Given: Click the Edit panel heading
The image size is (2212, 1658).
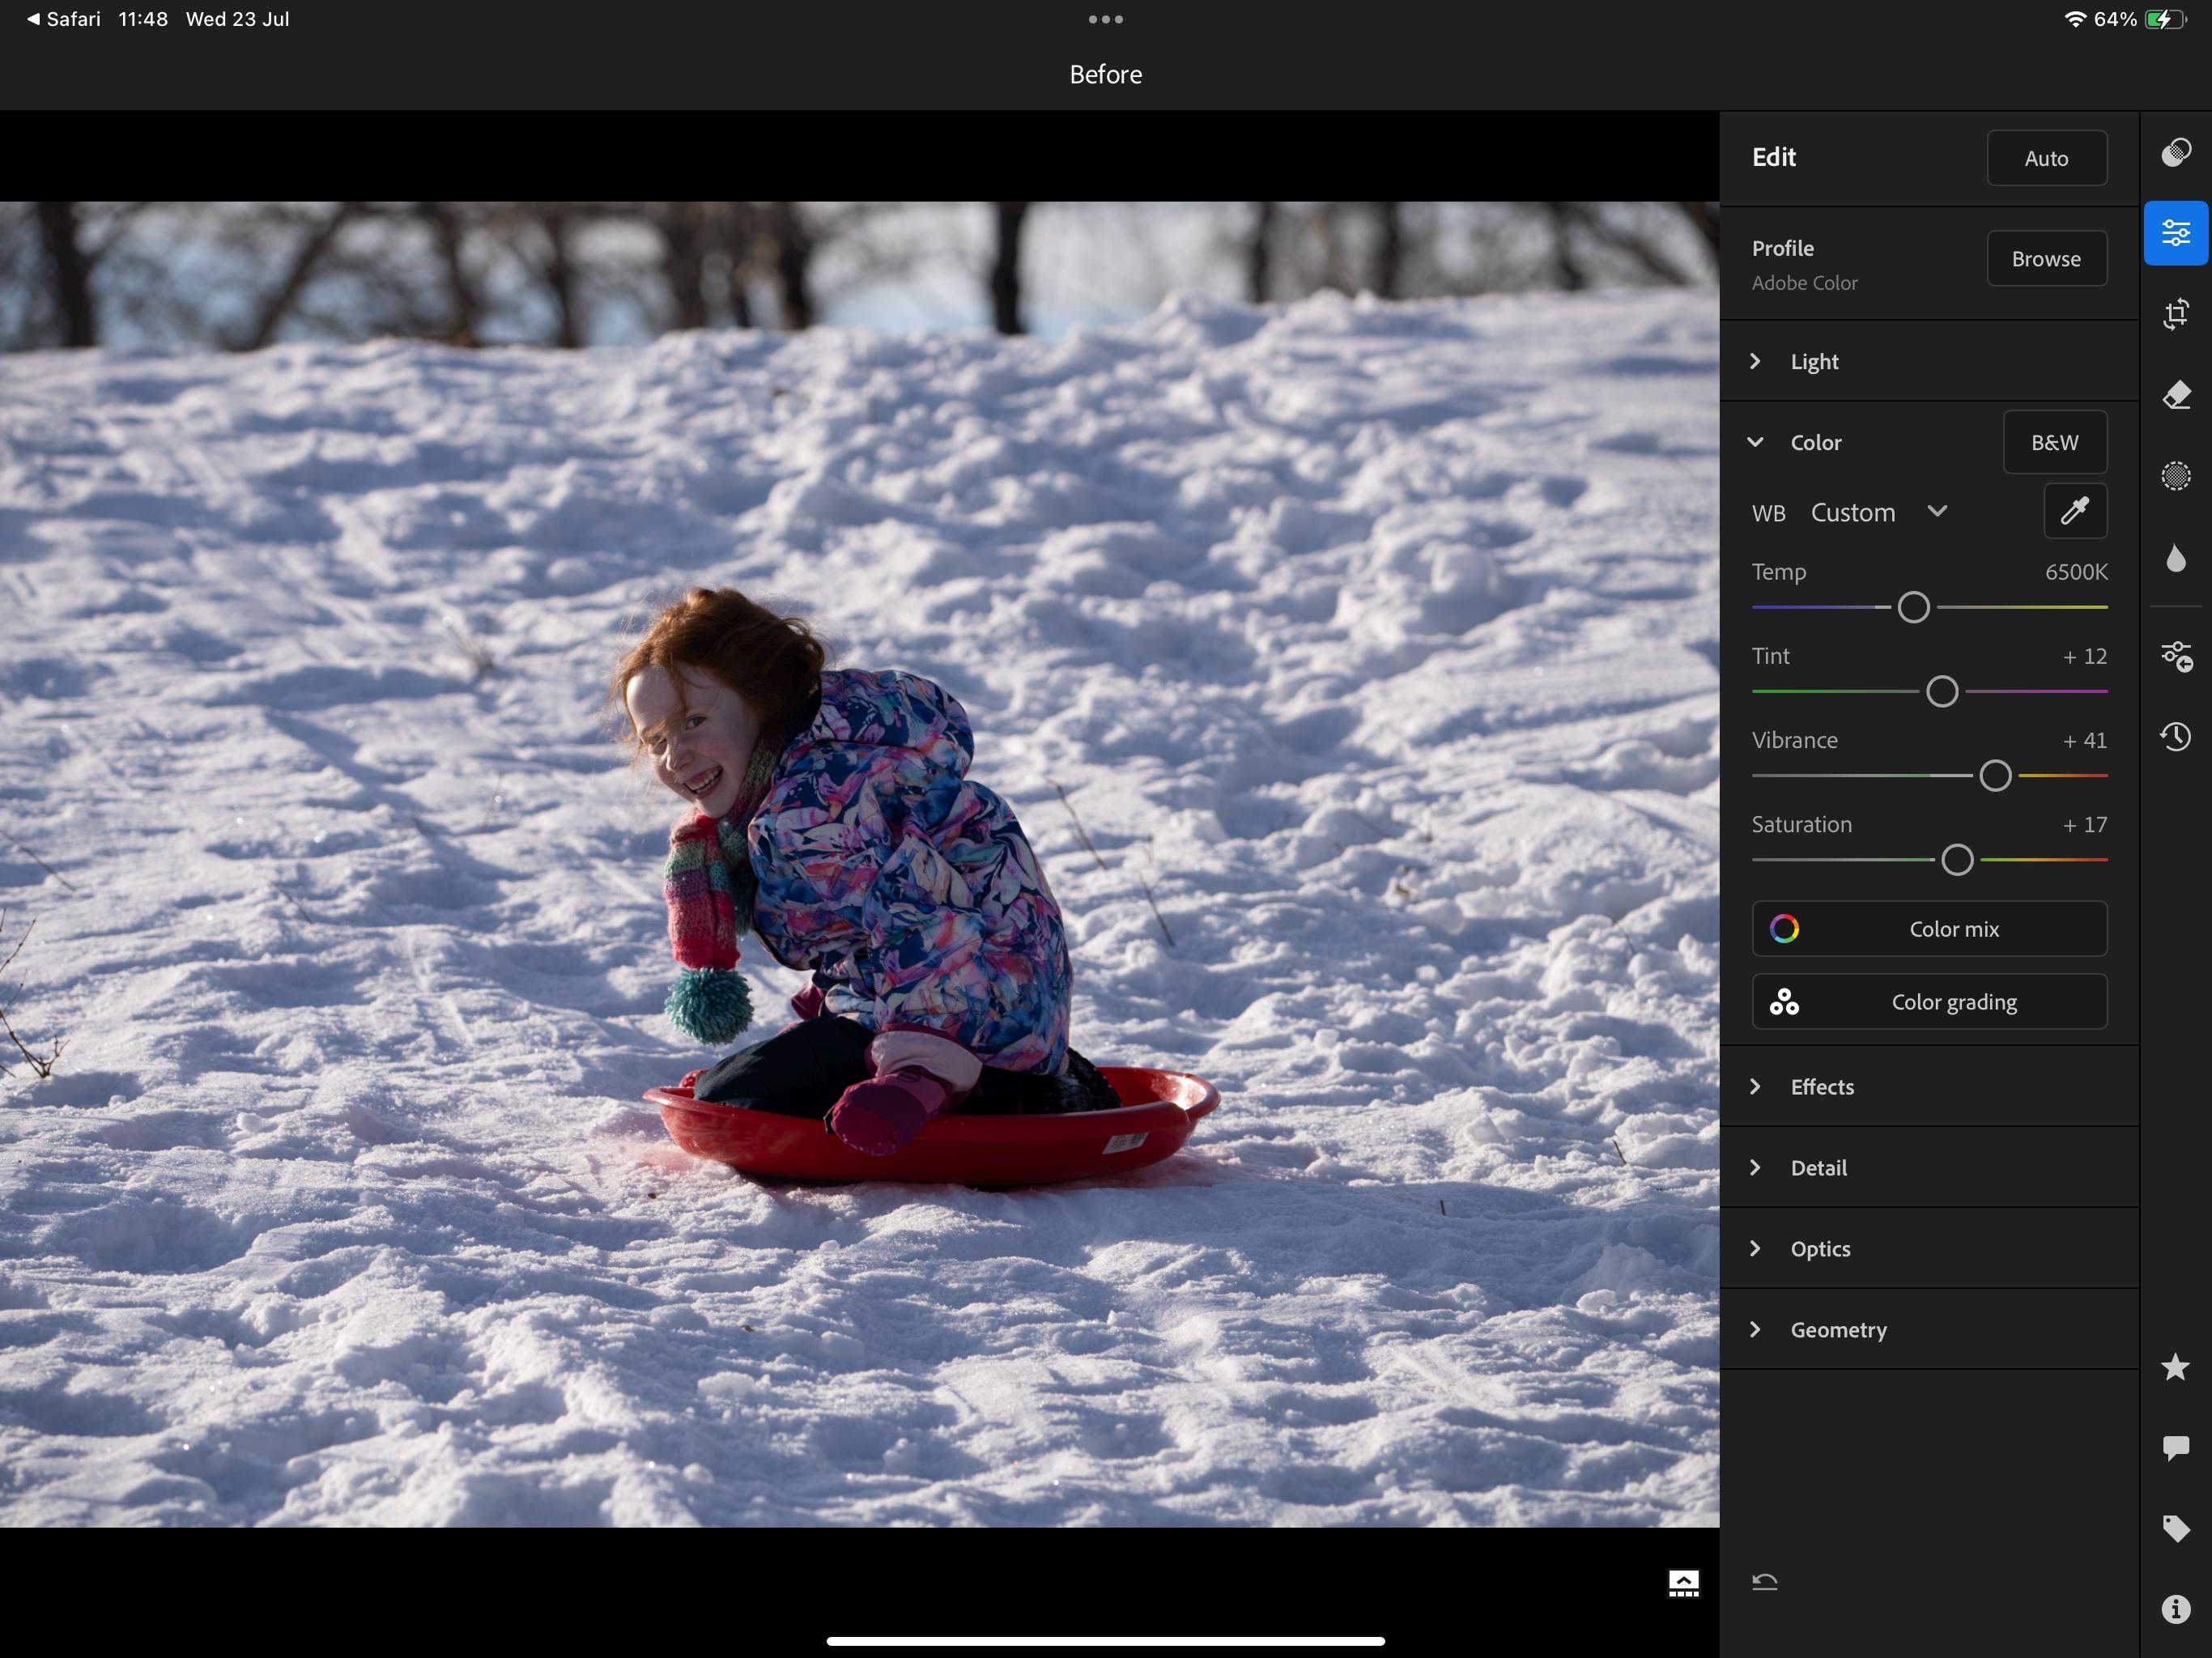Looking at the screenshot, I should tap(1774, 157).
